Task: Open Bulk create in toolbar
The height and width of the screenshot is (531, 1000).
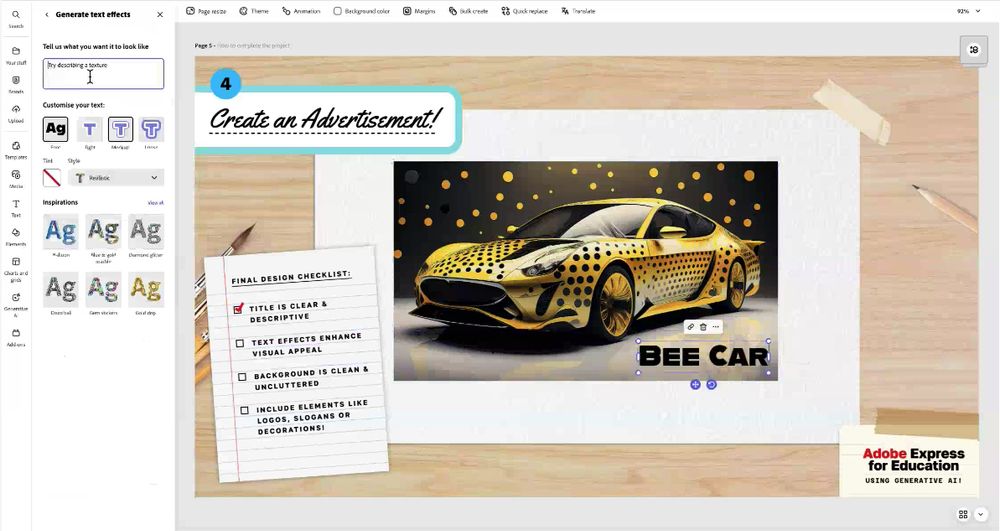Action: (x=468, y=11)
